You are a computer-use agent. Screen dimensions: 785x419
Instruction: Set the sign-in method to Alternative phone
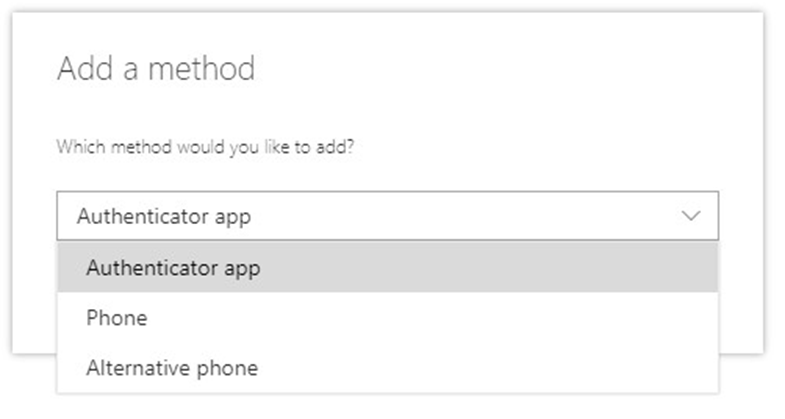tap(172, 368)
